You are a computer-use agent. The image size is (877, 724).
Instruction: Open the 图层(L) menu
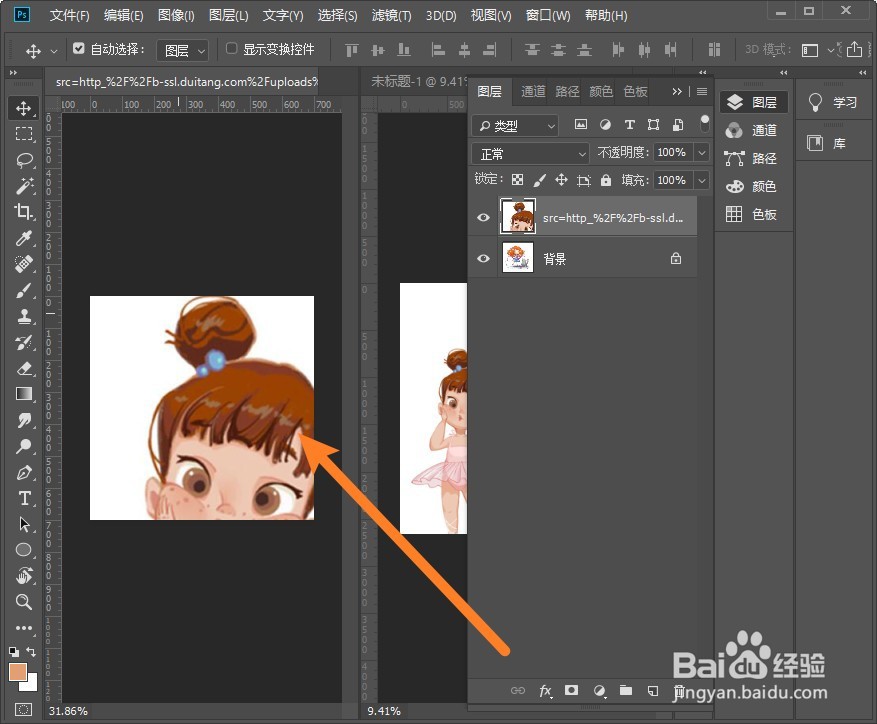(x=228, y=16)
